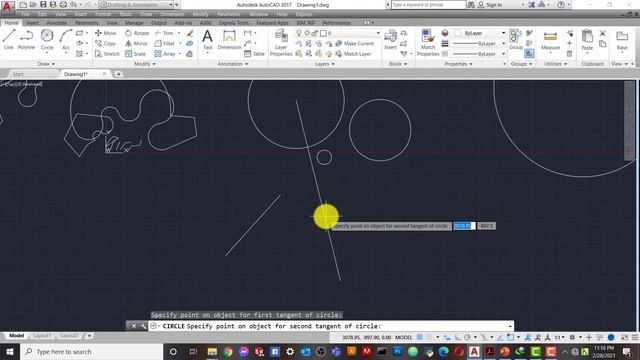Click the Move tool
Screen dimensions: 640x360
point(105,33)
